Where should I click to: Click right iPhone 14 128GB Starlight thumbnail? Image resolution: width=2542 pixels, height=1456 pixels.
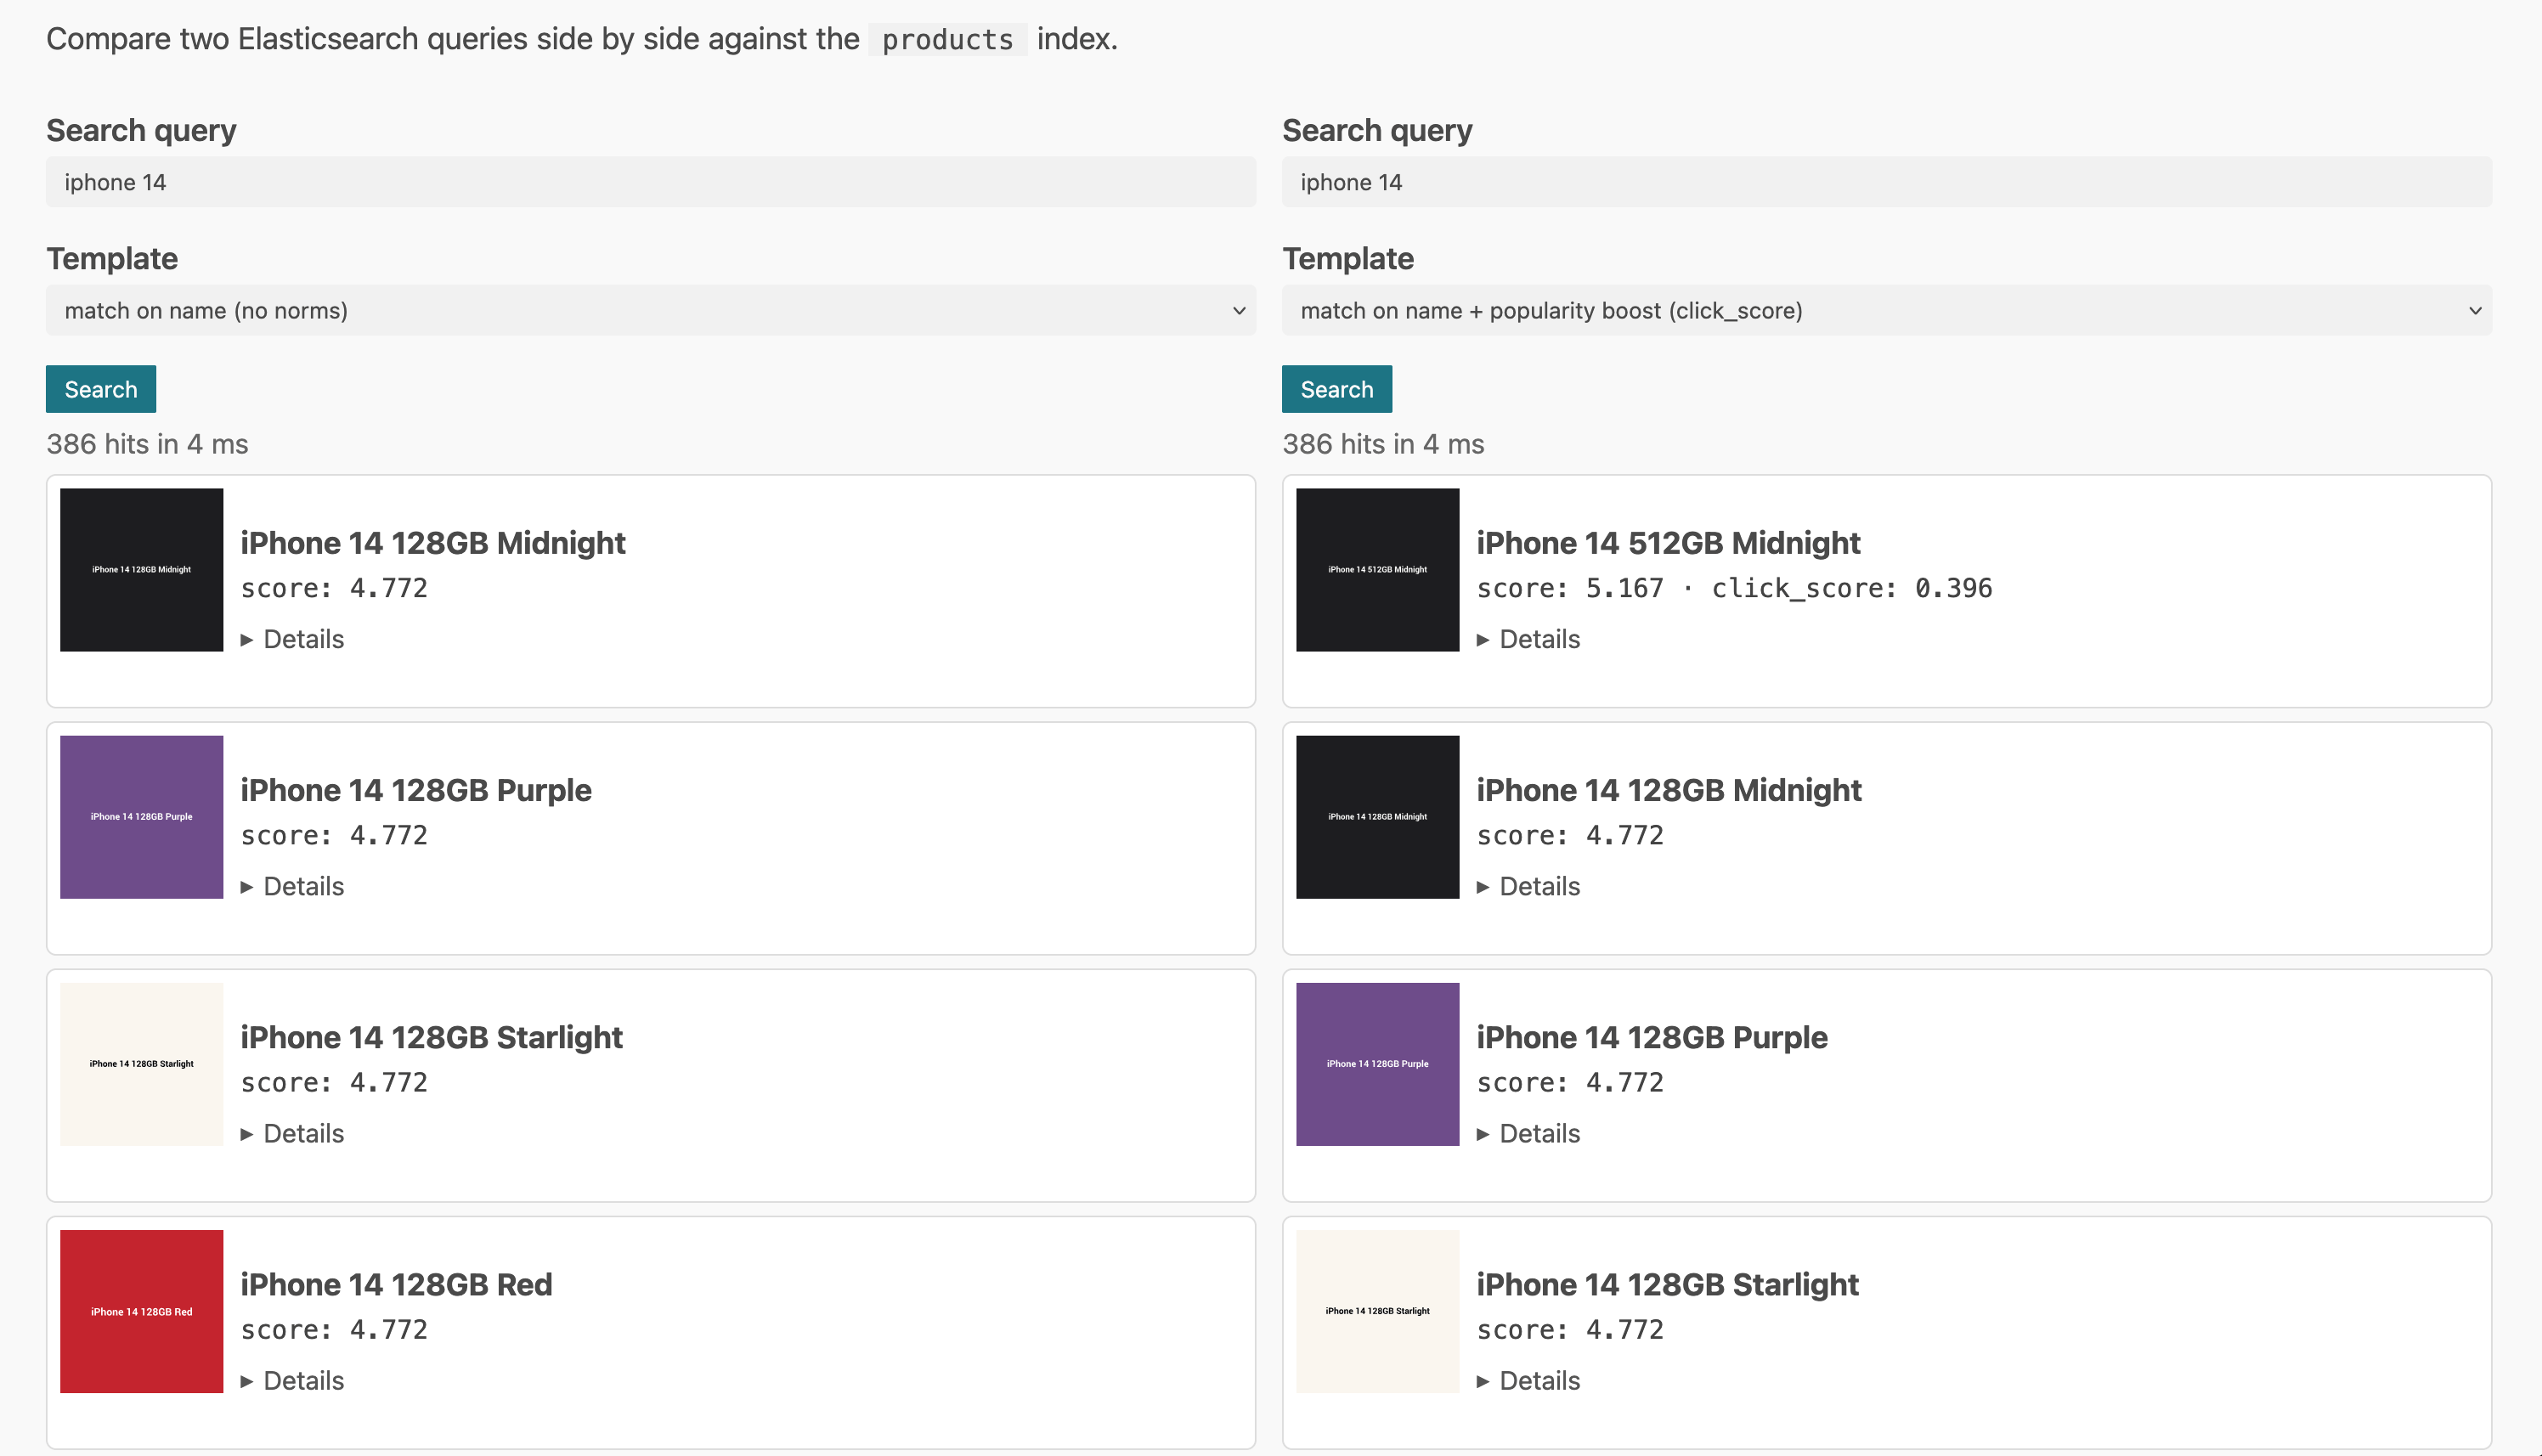click(x=1377, y=1311)
